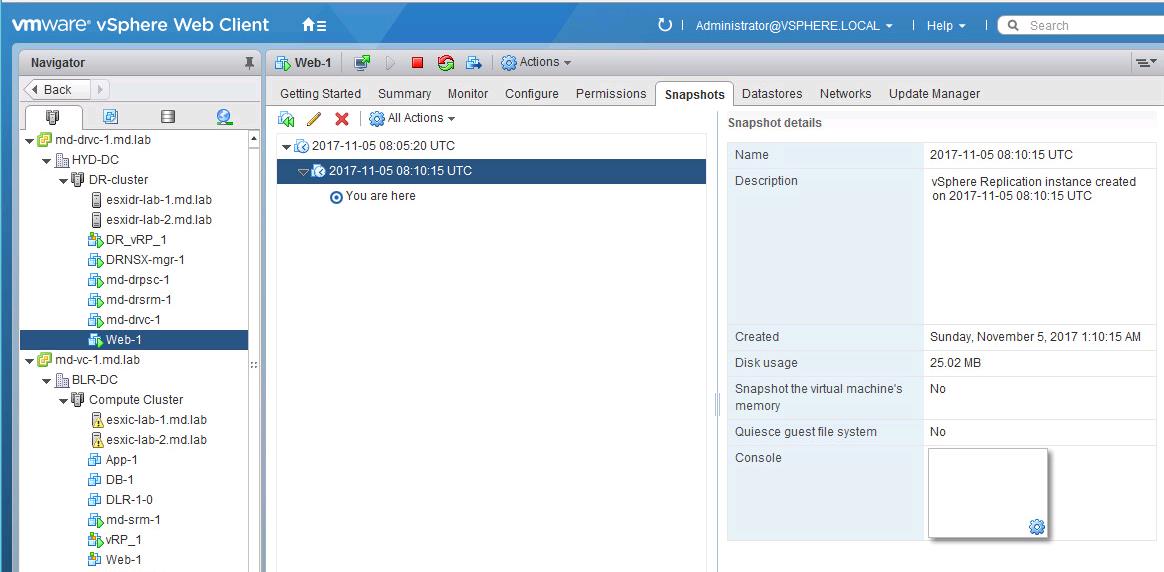
Task: Select Web-1 under Compute Cluster
Action: [x=123, y=560]
